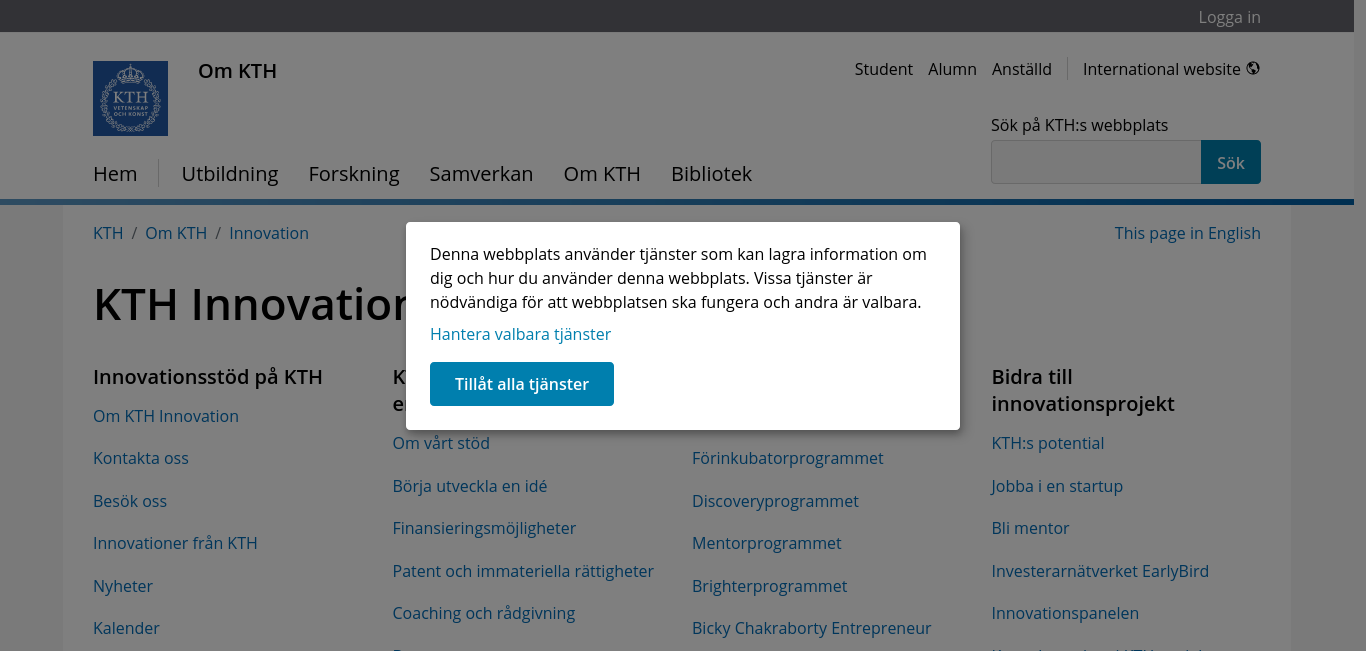Click Hantera valbara tjänster link
This screenshot has width=1366, height=651.
click(x=520, y=334)
